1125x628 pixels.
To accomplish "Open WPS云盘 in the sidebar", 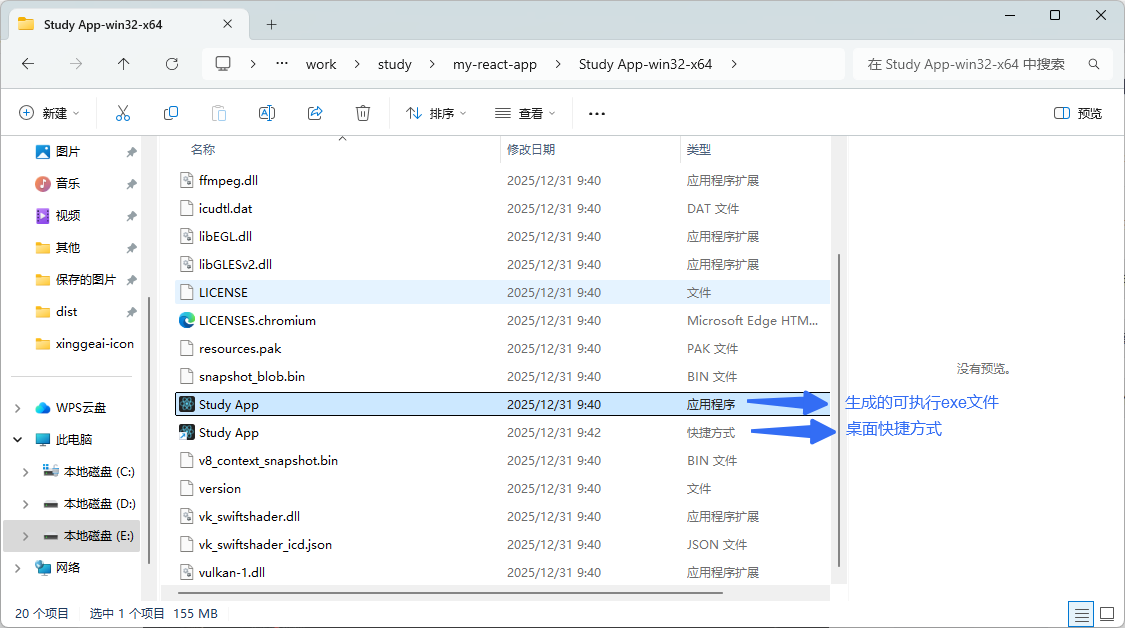I will point(70,408).
